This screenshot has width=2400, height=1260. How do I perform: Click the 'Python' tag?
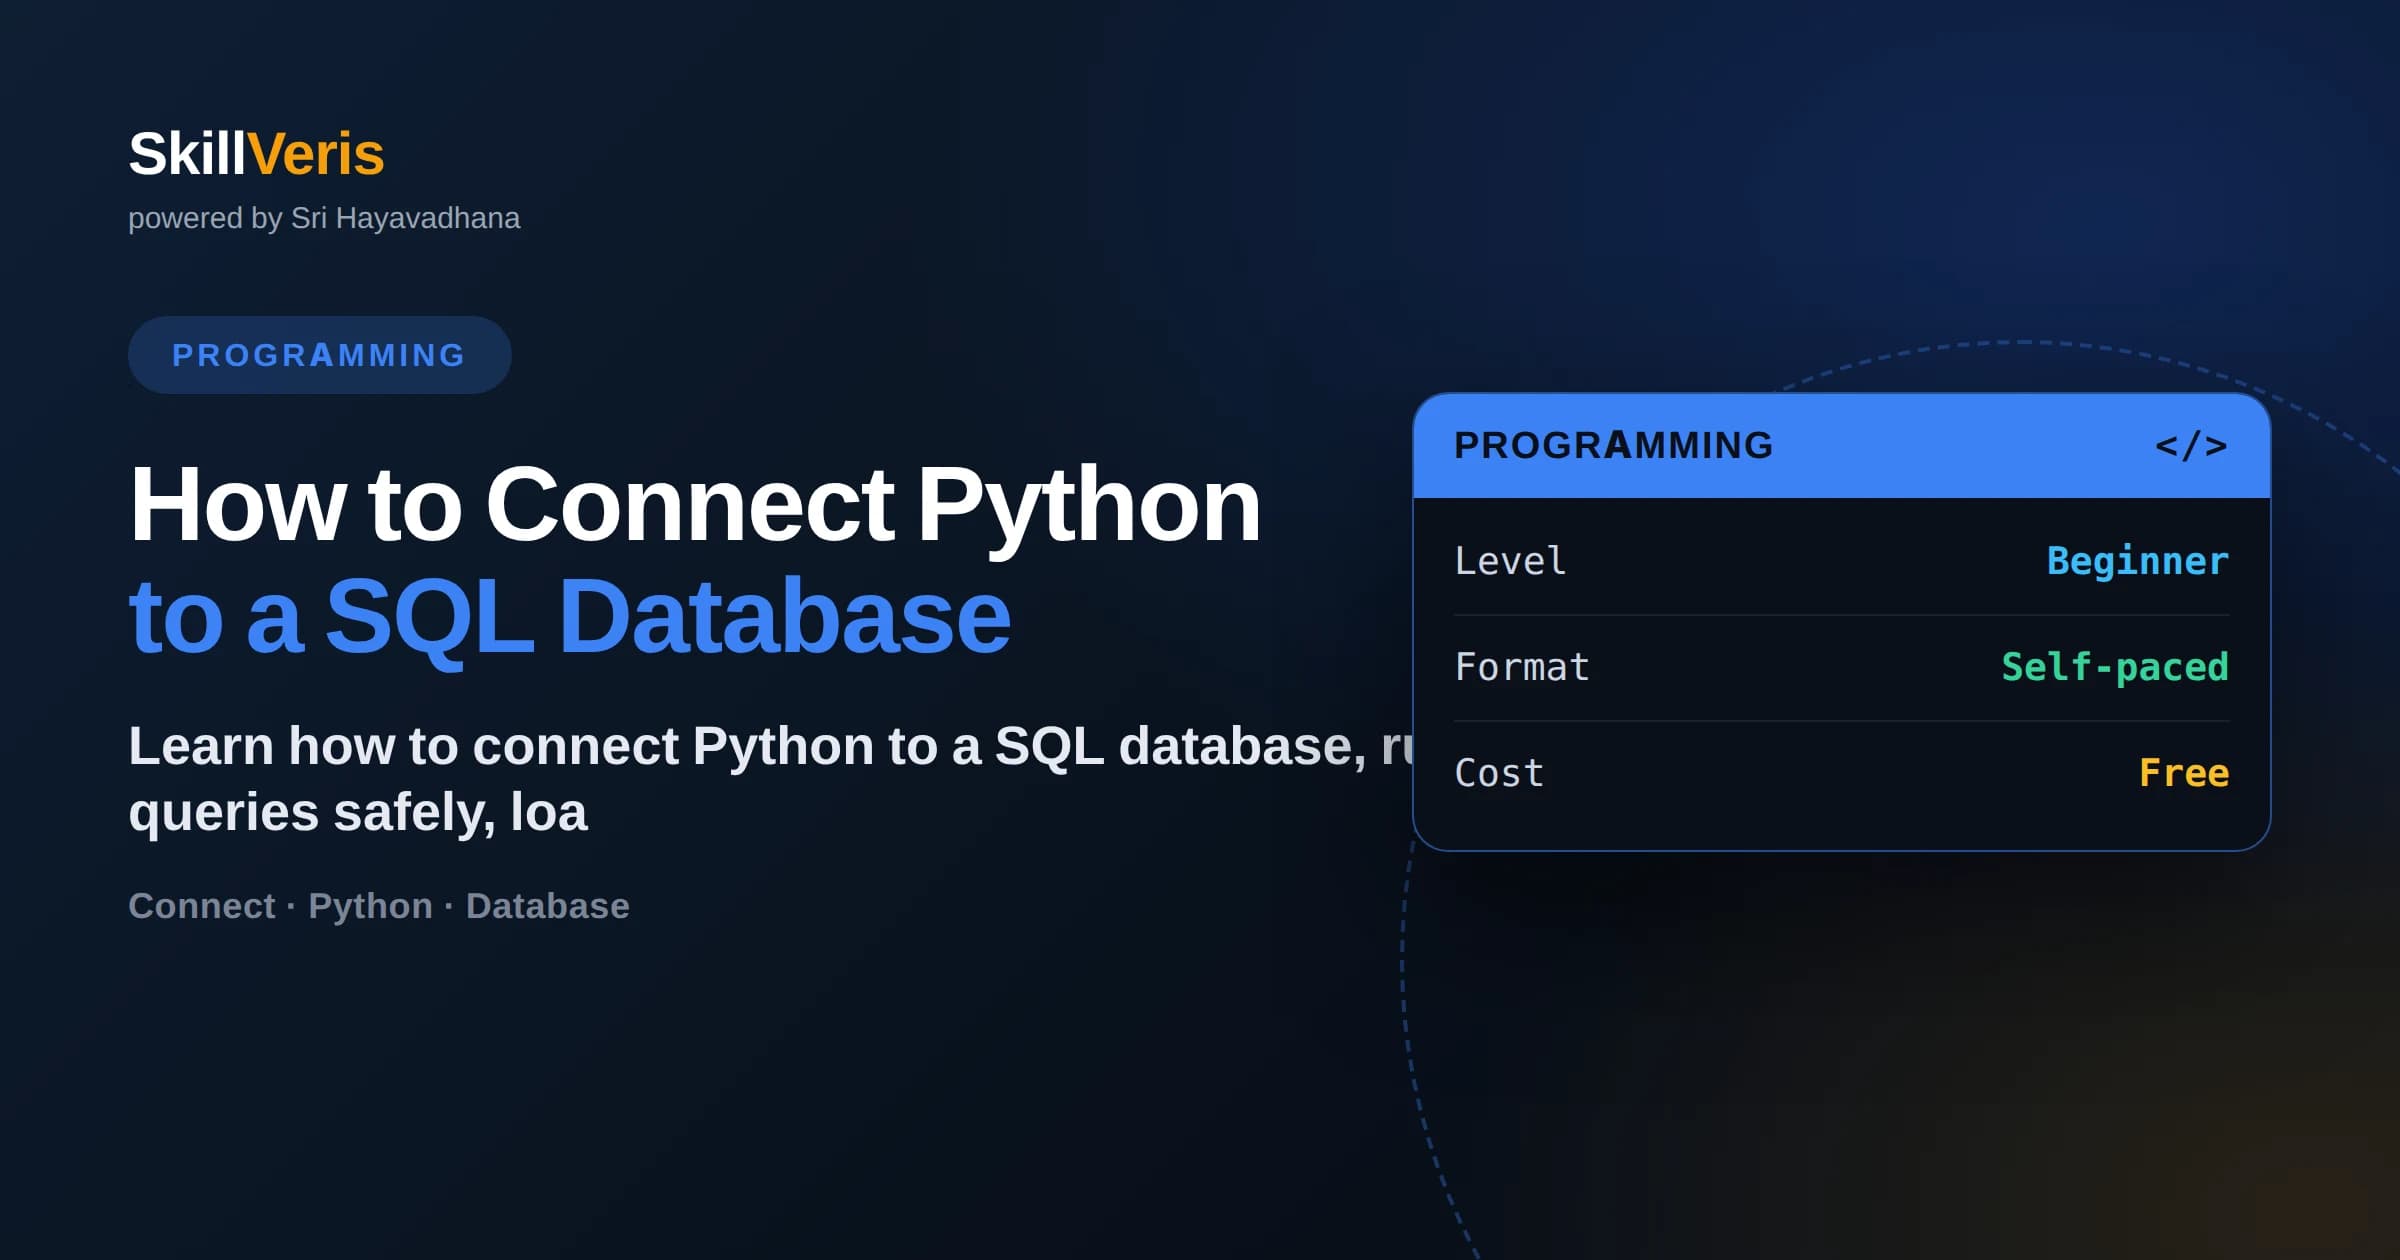(x=370, y=906)
